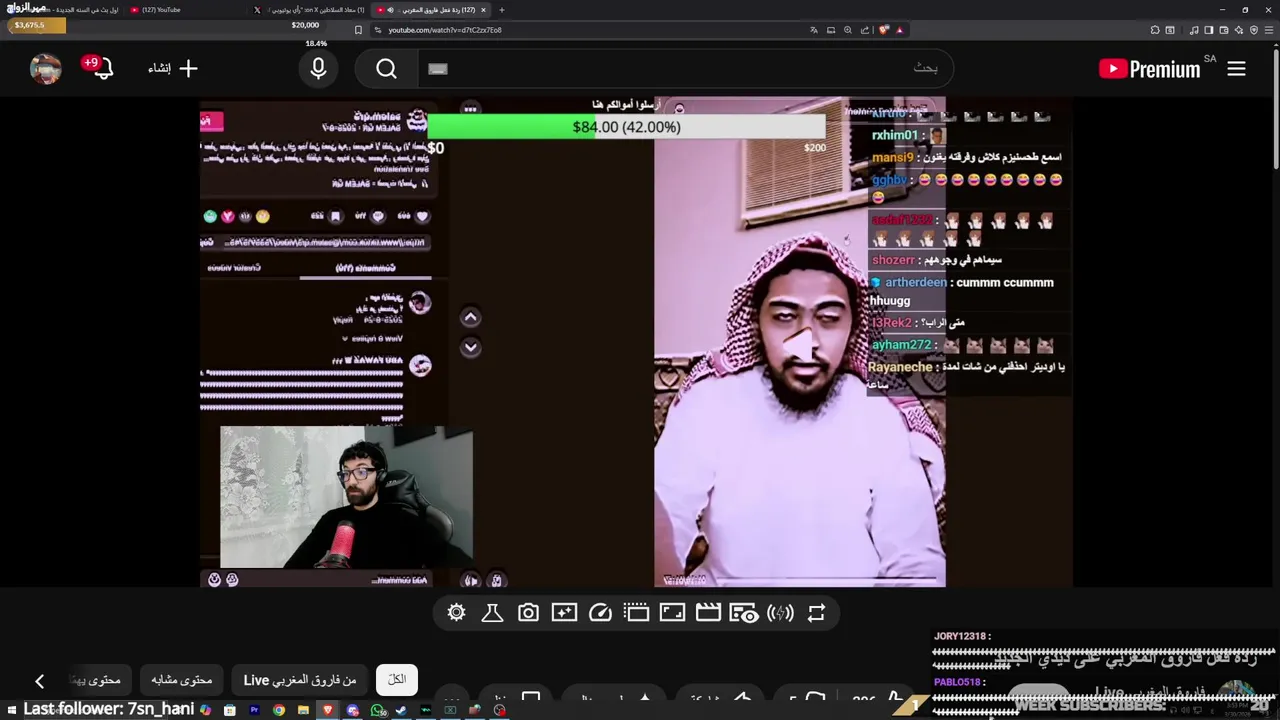This screenshot has width=1280, height=720.
Task: Click chat username 'shozerr'
Action: 893,260
